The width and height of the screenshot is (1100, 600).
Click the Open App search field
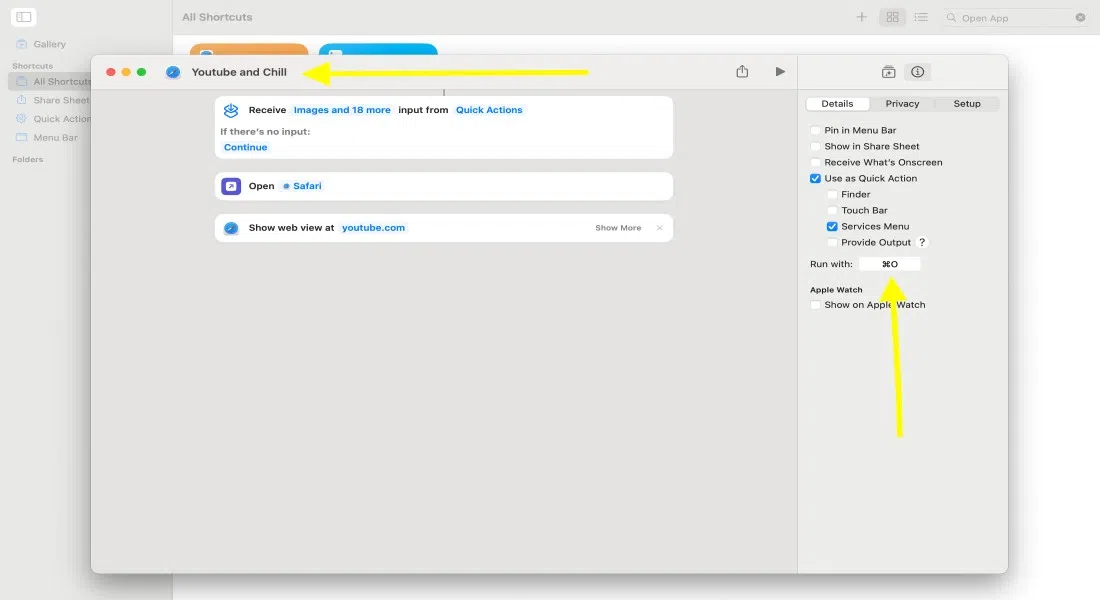(1016, 18)
